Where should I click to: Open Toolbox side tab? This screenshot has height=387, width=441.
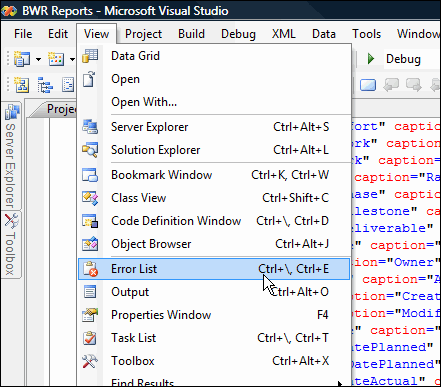coord(11,244)
